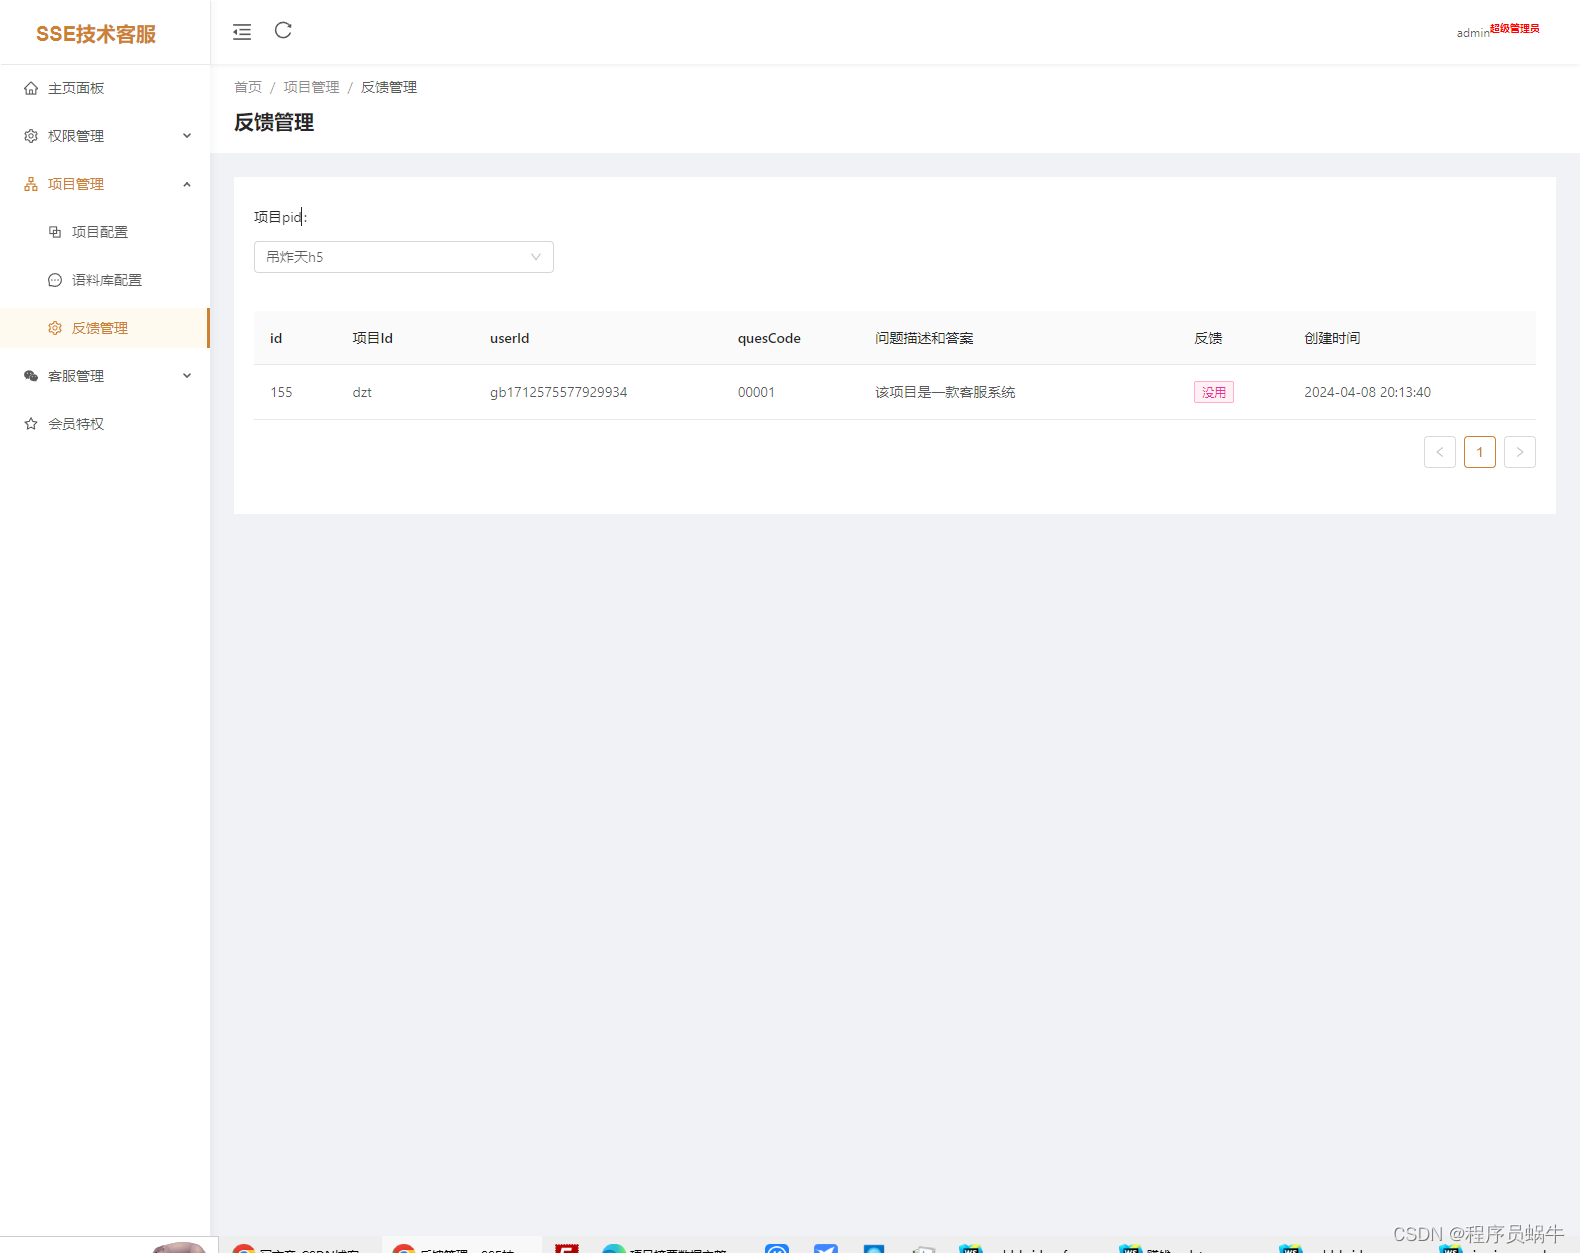Collapse the sidebar with the menu-fold icon
The width and height of the screenshot is (1580, 1253).
[x=242, y=32]
